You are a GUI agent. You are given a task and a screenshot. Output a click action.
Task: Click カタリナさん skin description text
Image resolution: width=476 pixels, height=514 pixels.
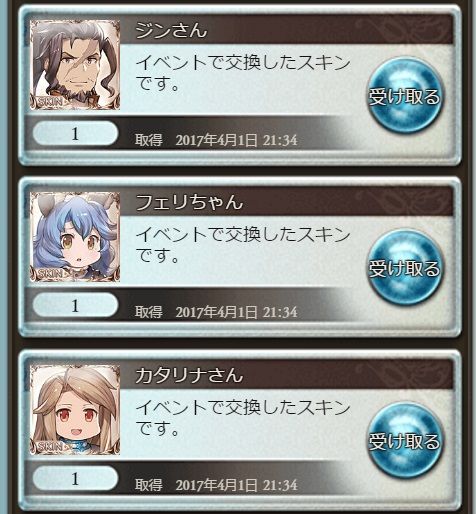243,417
